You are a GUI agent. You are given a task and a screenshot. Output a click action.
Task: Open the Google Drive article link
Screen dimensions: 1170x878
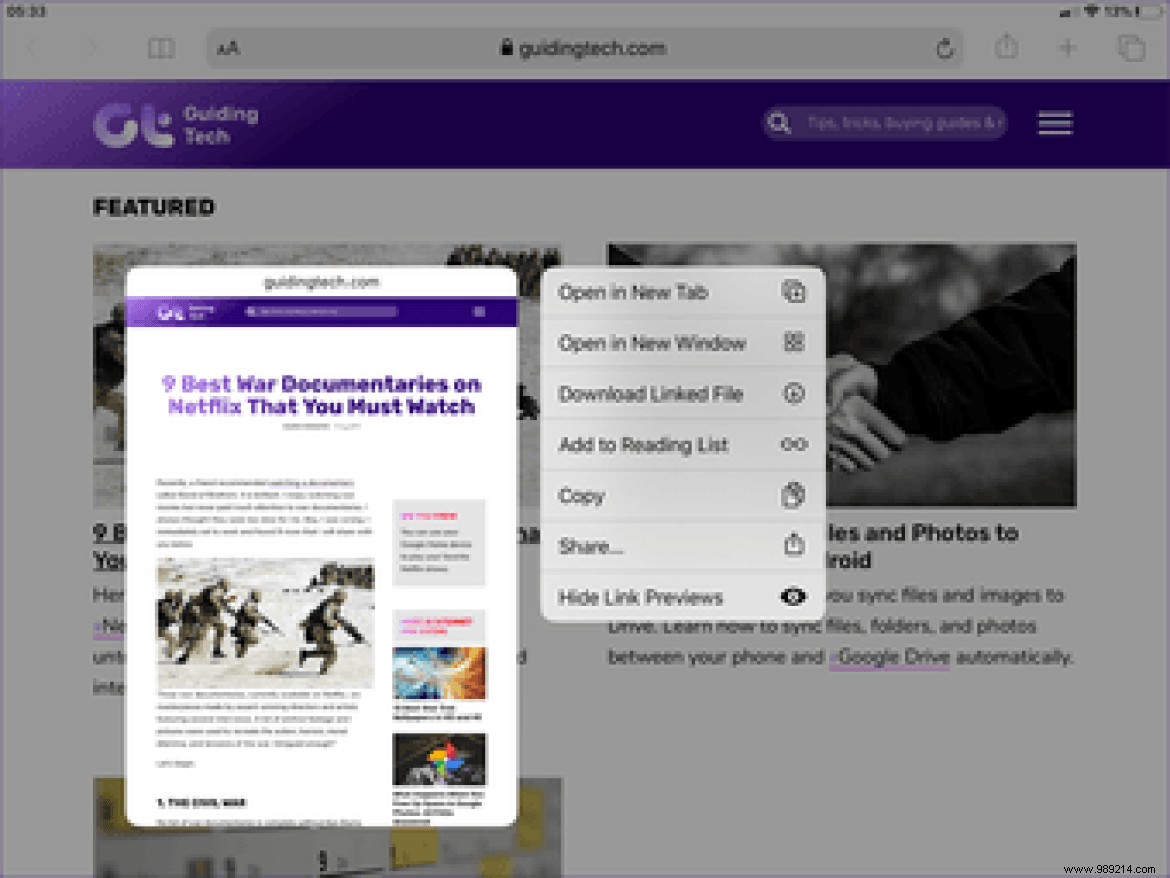[x=889, y=657]
